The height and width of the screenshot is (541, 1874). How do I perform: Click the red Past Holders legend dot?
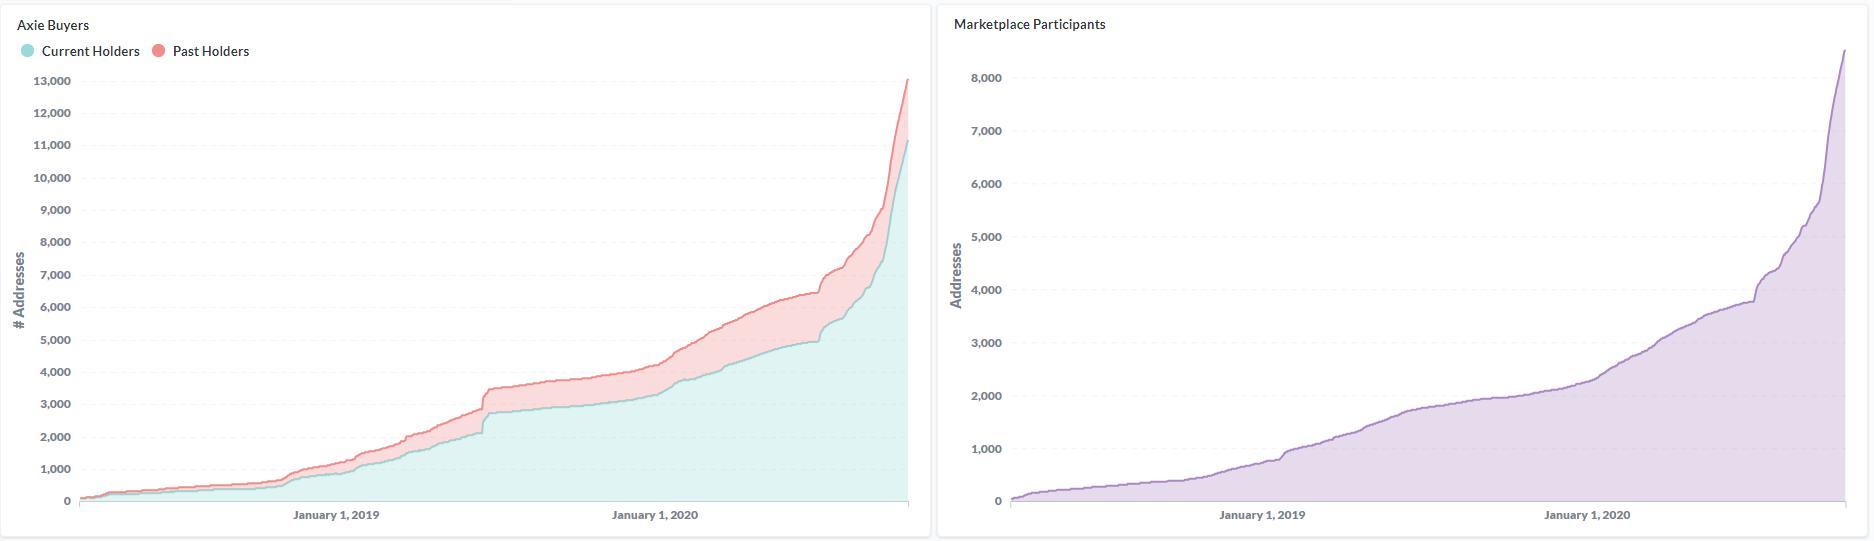click(x=158, y=51)
